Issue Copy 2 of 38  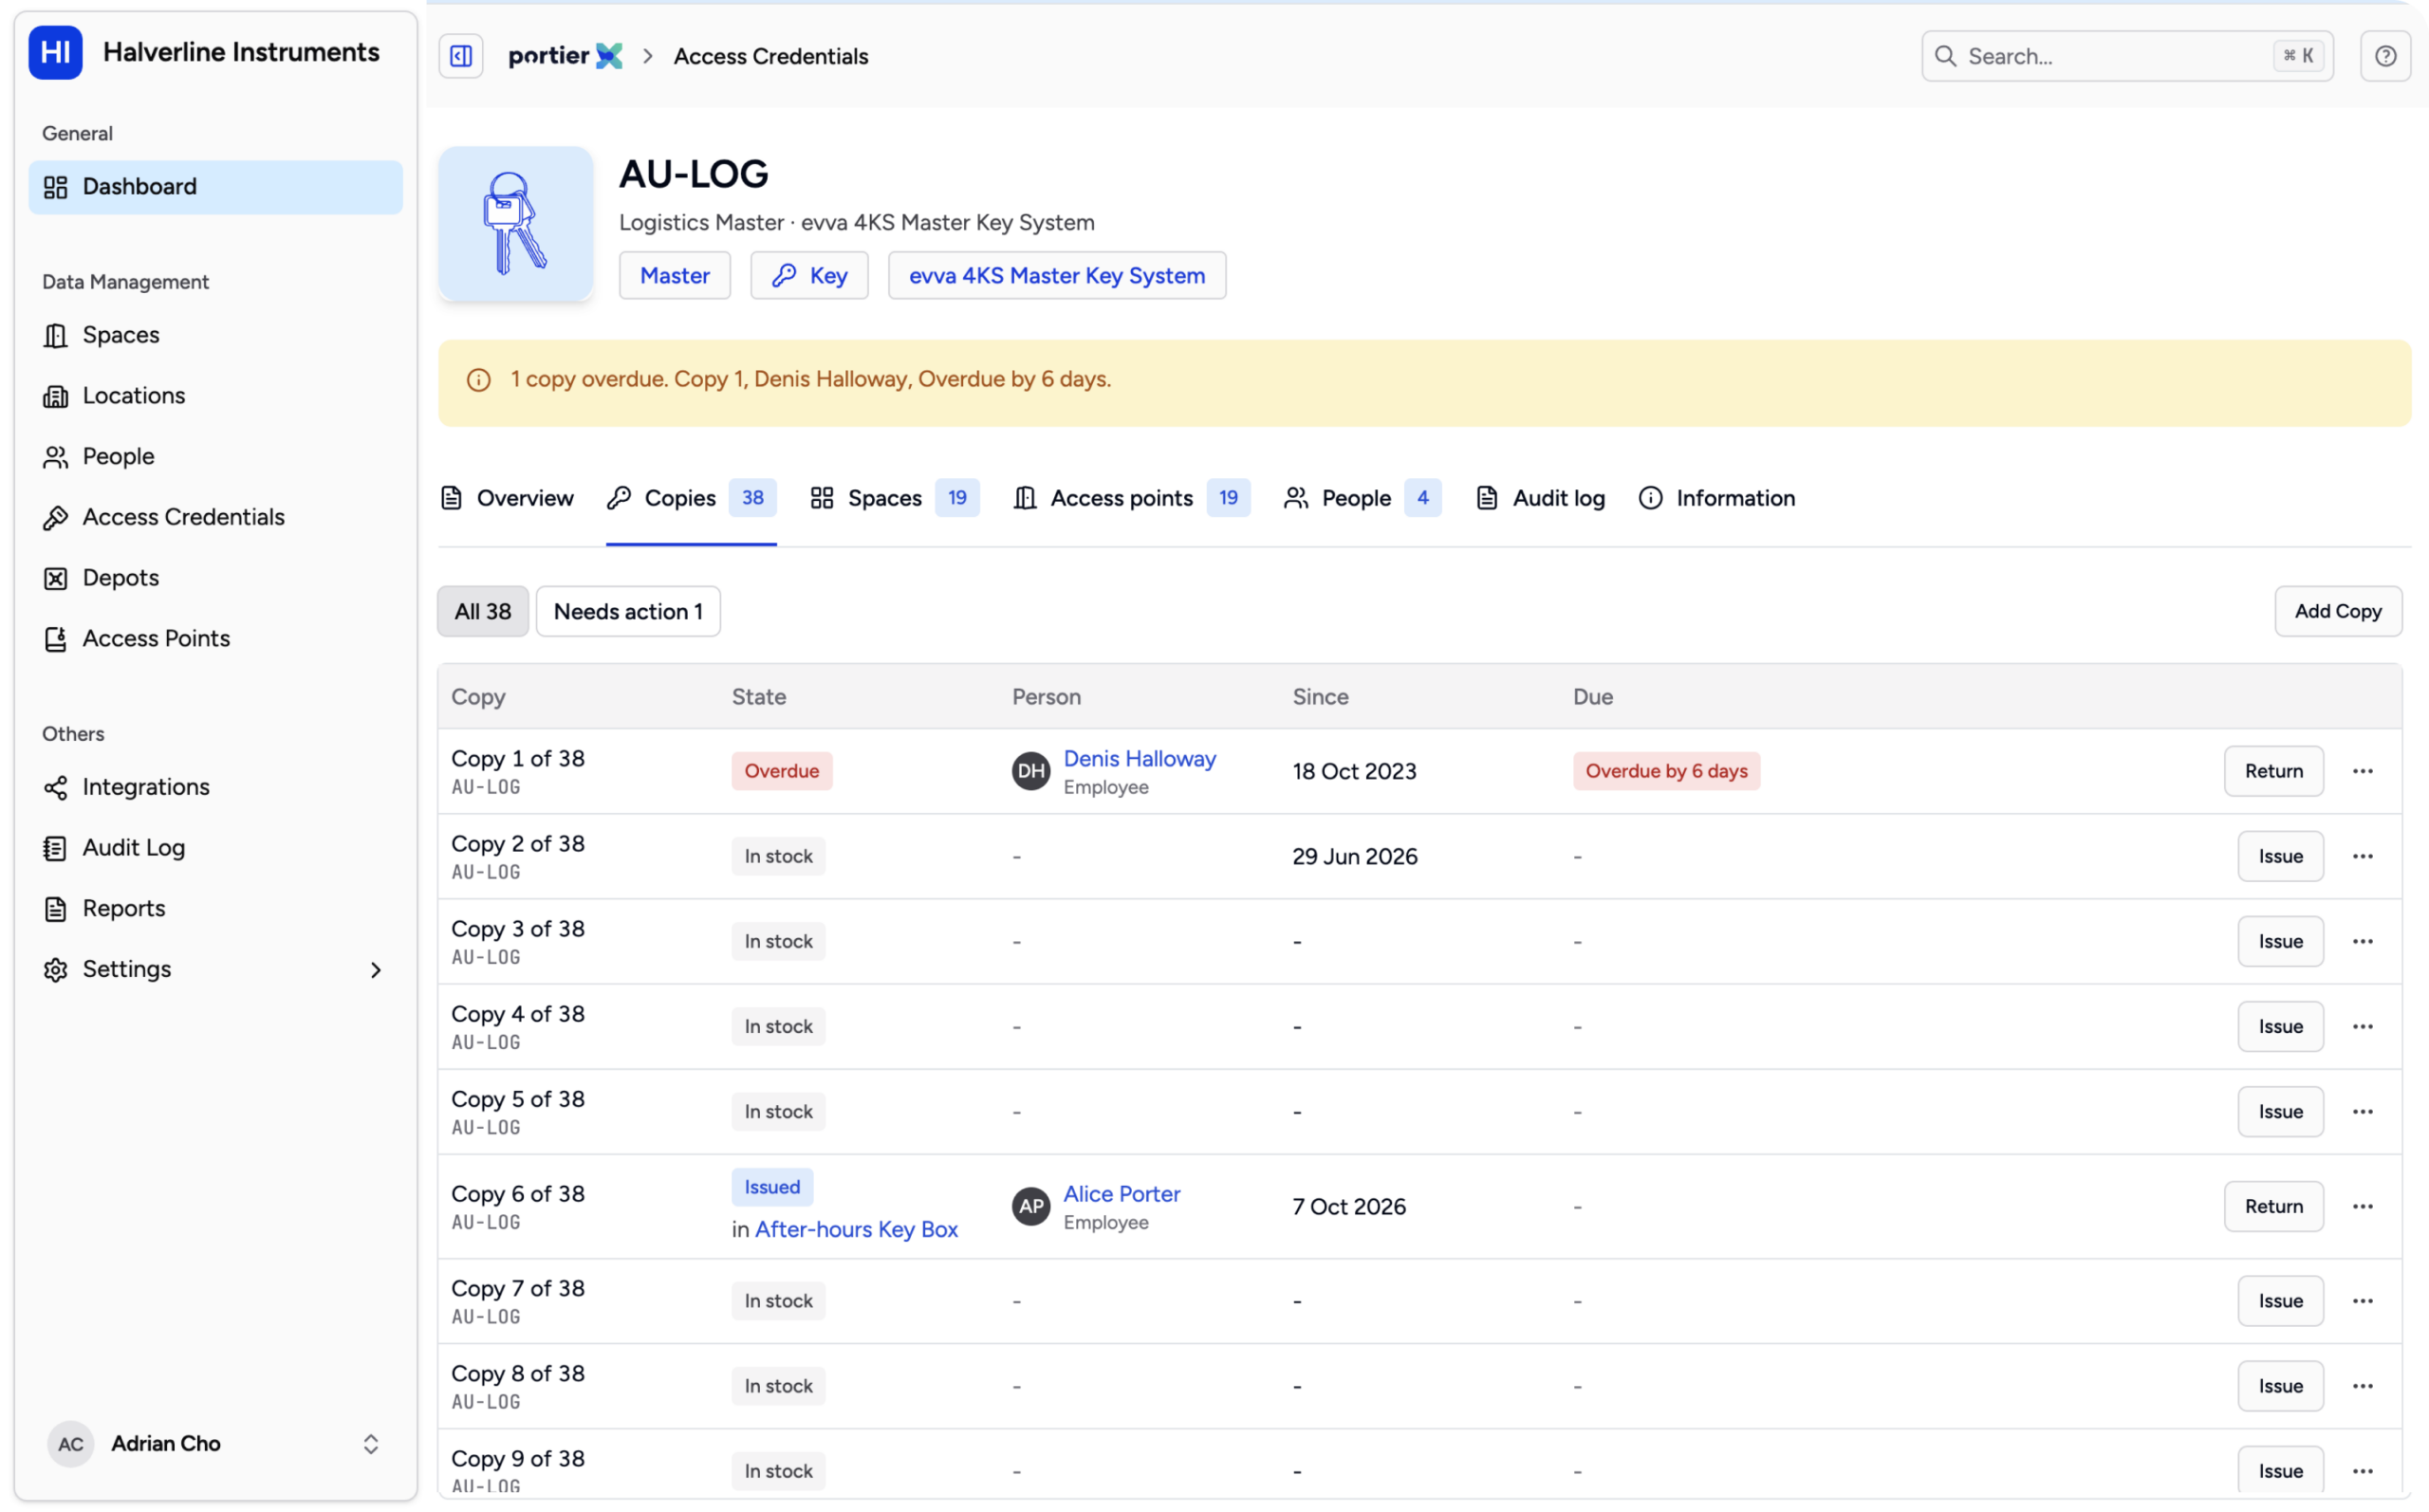click(x=2280, y=857)
